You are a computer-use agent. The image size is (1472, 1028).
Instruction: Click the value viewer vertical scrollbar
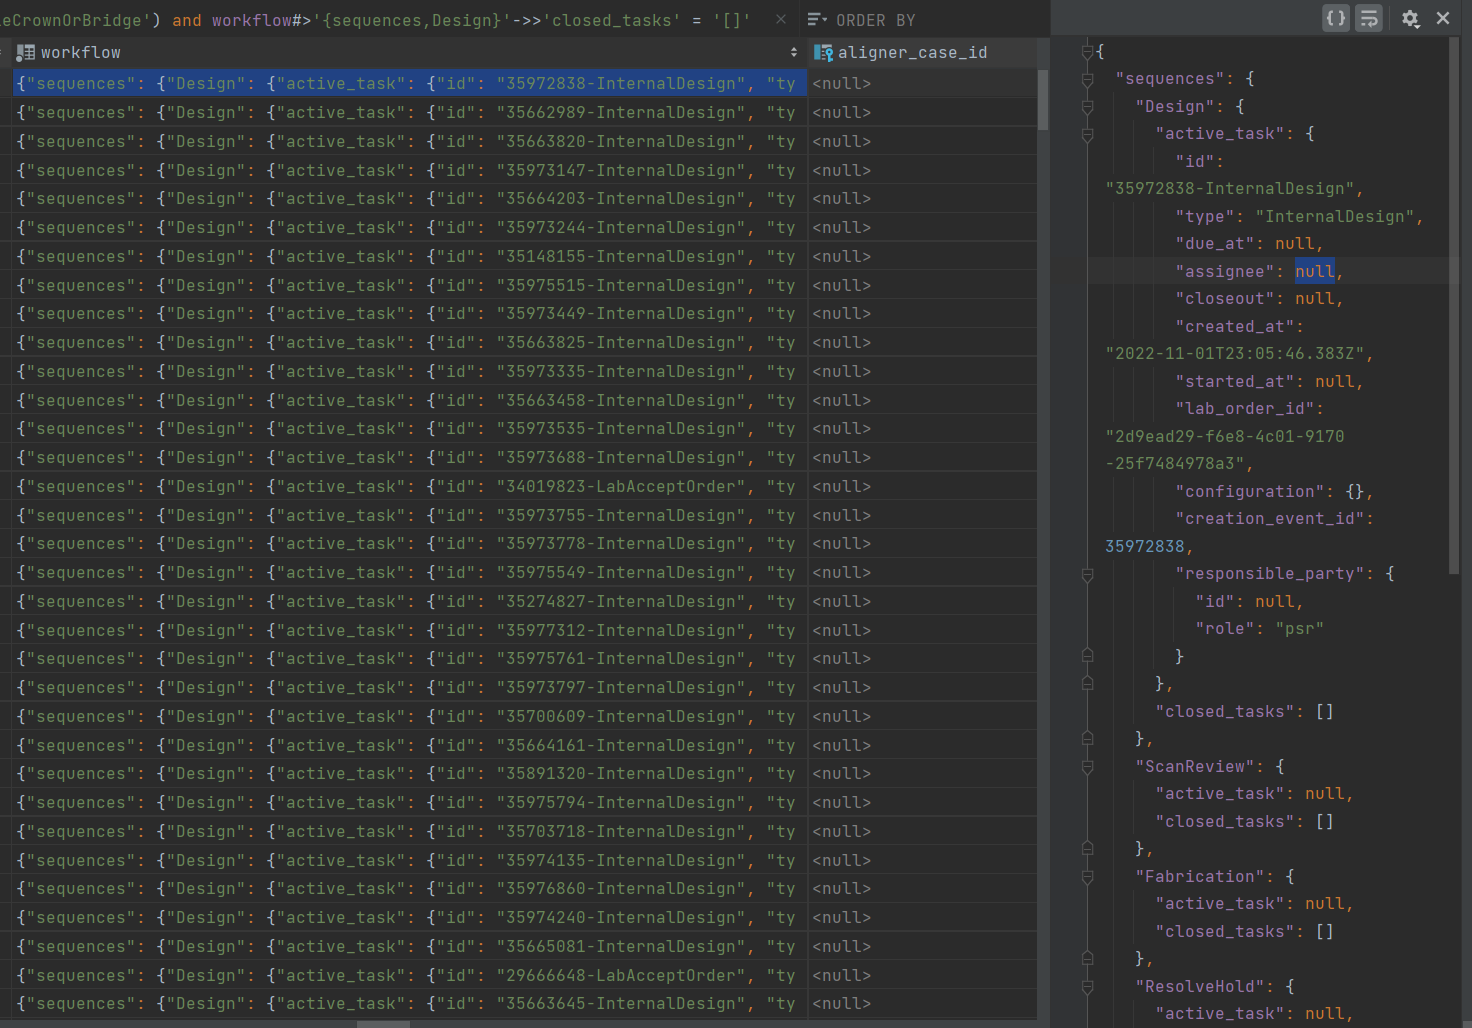tap(1454, 305)
